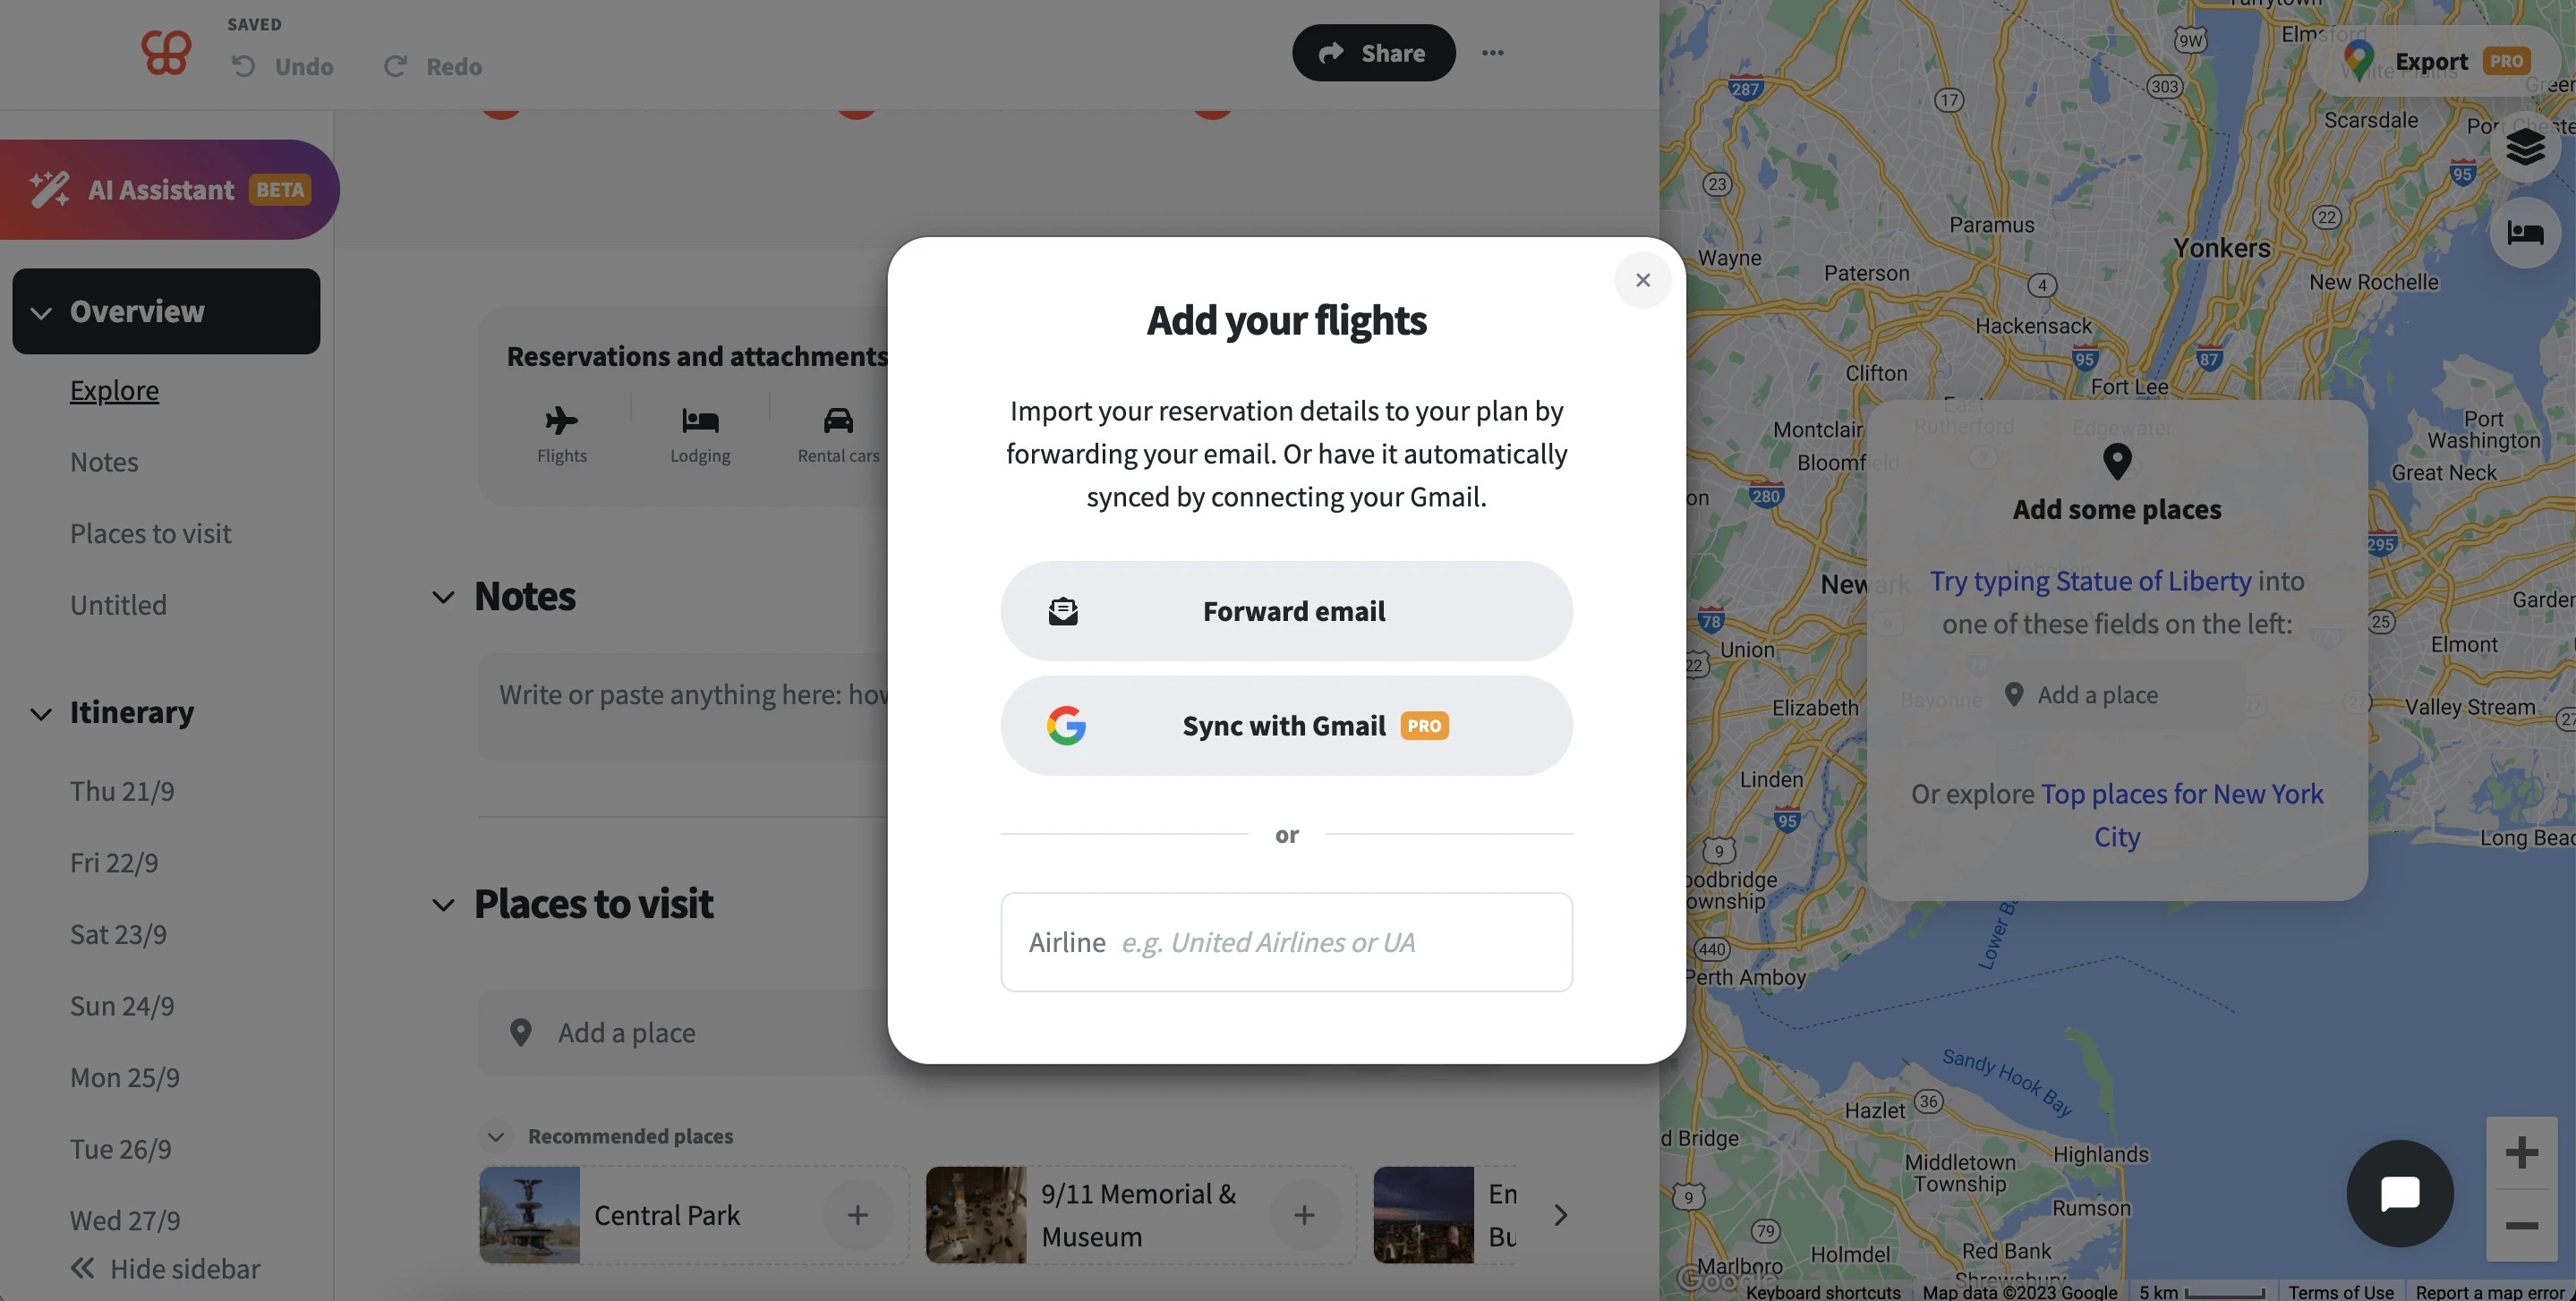Image resolution: width=2576 pixels, height=1301 pixels.
Task: Click the Forward email button
Action: click(1286, 611)
